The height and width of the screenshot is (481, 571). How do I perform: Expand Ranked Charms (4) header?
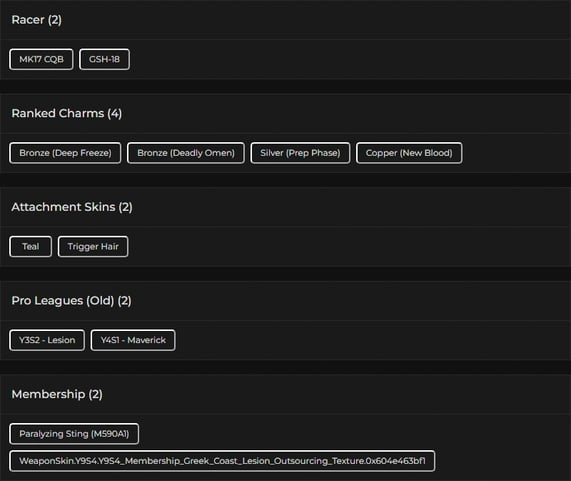point(67,113)
